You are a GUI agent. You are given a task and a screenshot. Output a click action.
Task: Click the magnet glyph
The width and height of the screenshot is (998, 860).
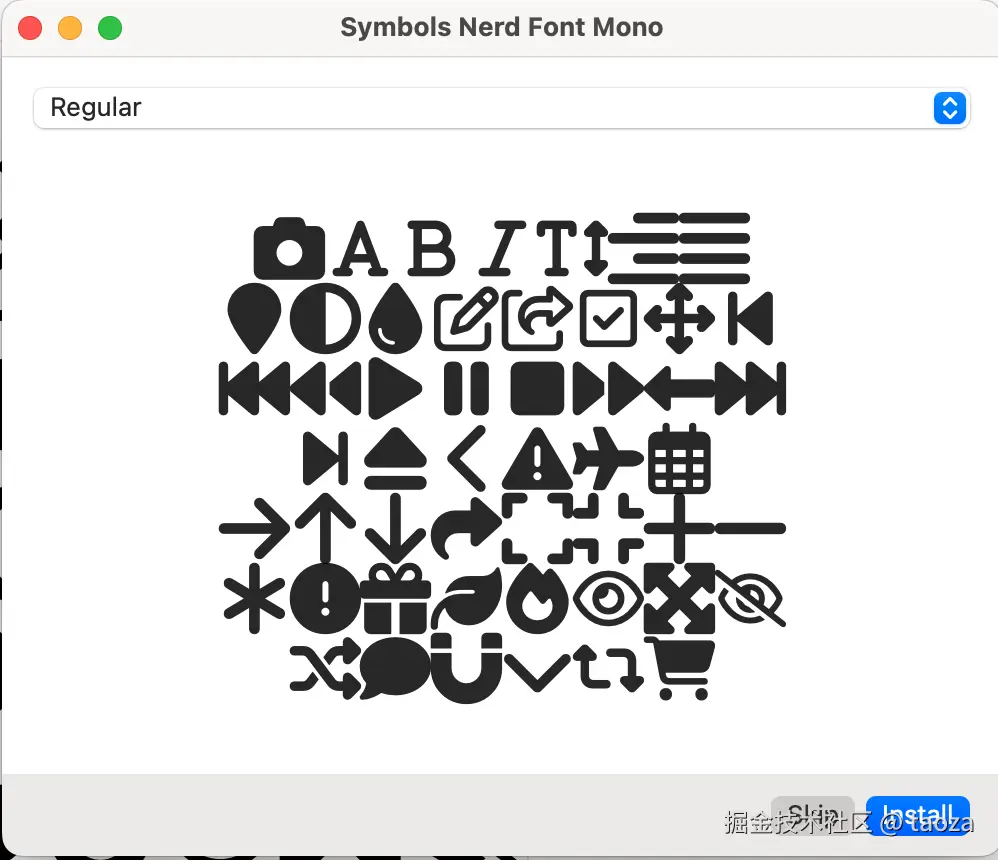[467, 668]
